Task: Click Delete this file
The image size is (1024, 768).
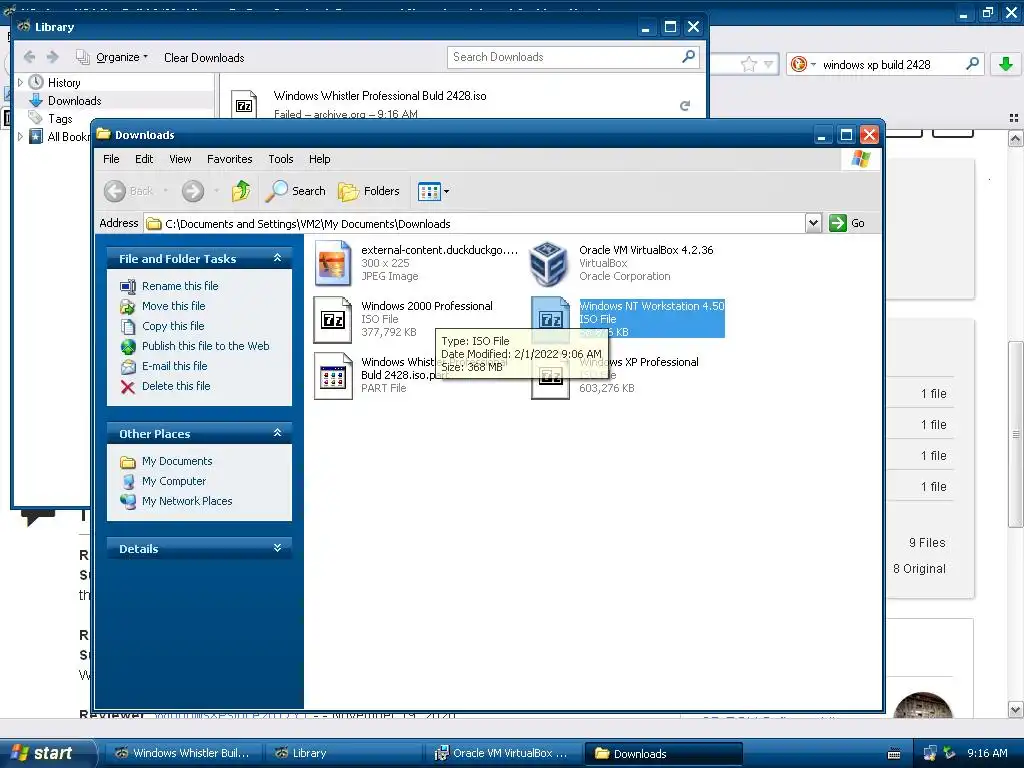Action: coord(176,386)
